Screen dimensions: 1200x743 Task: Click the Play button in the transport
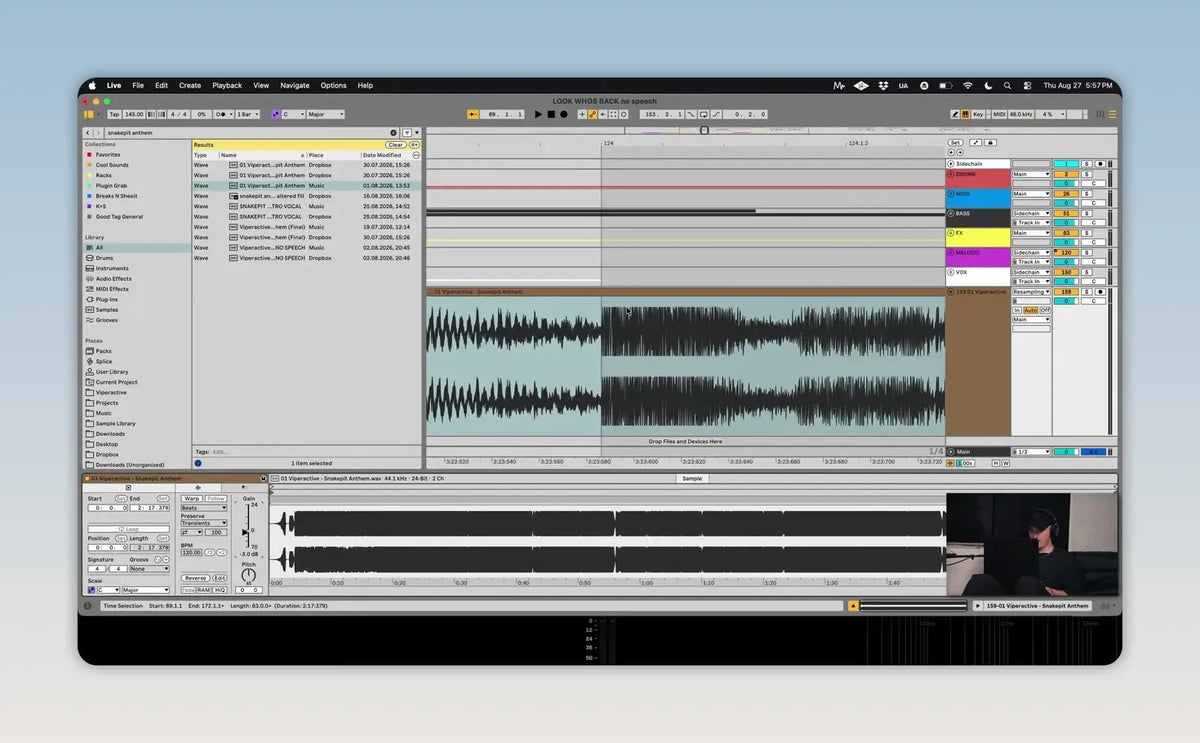[538, 114]
